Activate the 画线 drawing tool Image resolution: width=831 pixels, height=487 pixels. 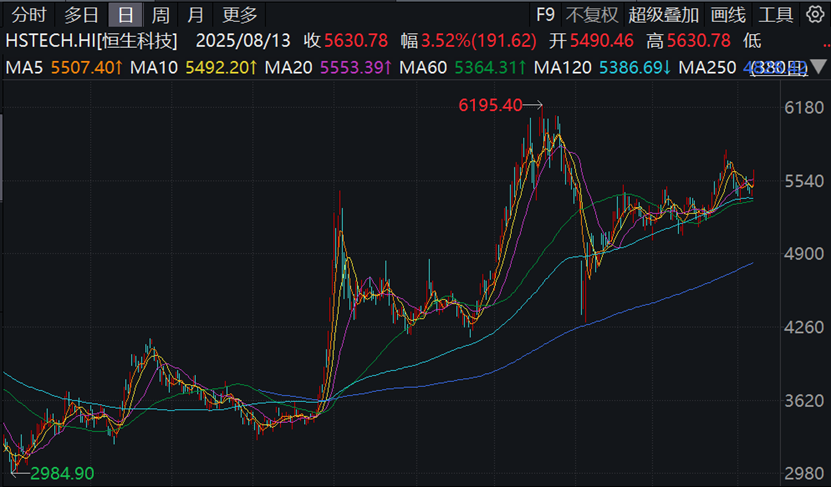tap(728, 14)
